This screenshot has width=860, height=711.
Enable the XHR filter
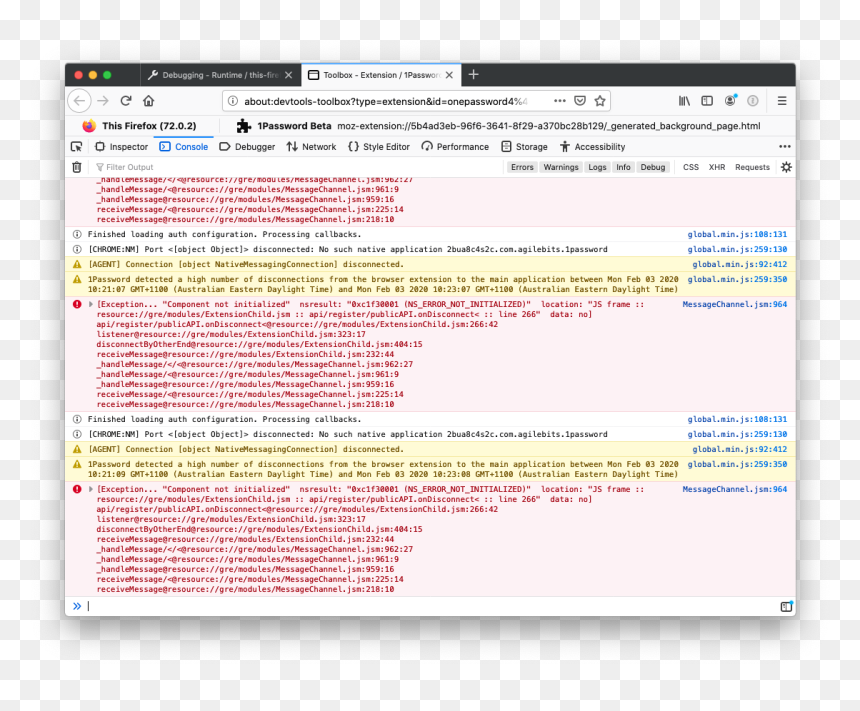pyautogui.click(x=717, y=167)
